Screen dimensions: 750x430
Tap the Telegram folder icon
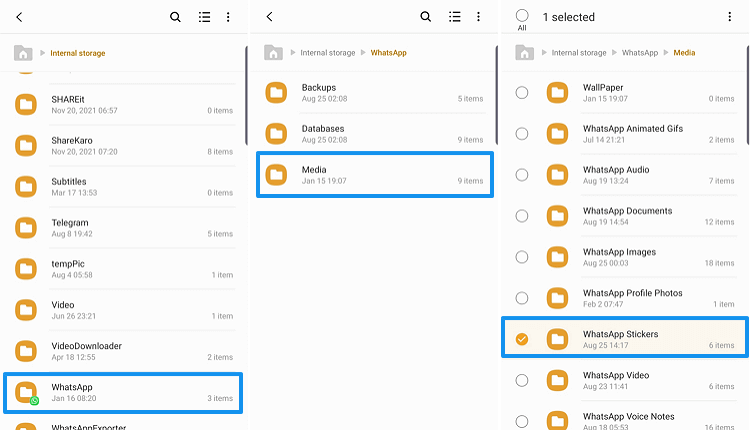pyautogui.click(x=27, y=228)
